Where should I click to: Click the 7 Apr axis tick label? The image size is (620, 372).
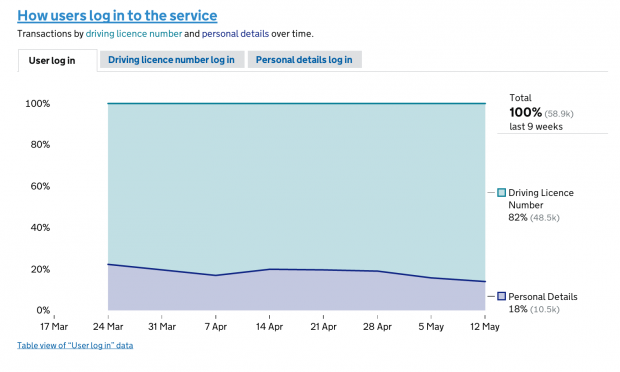point(215,327)
